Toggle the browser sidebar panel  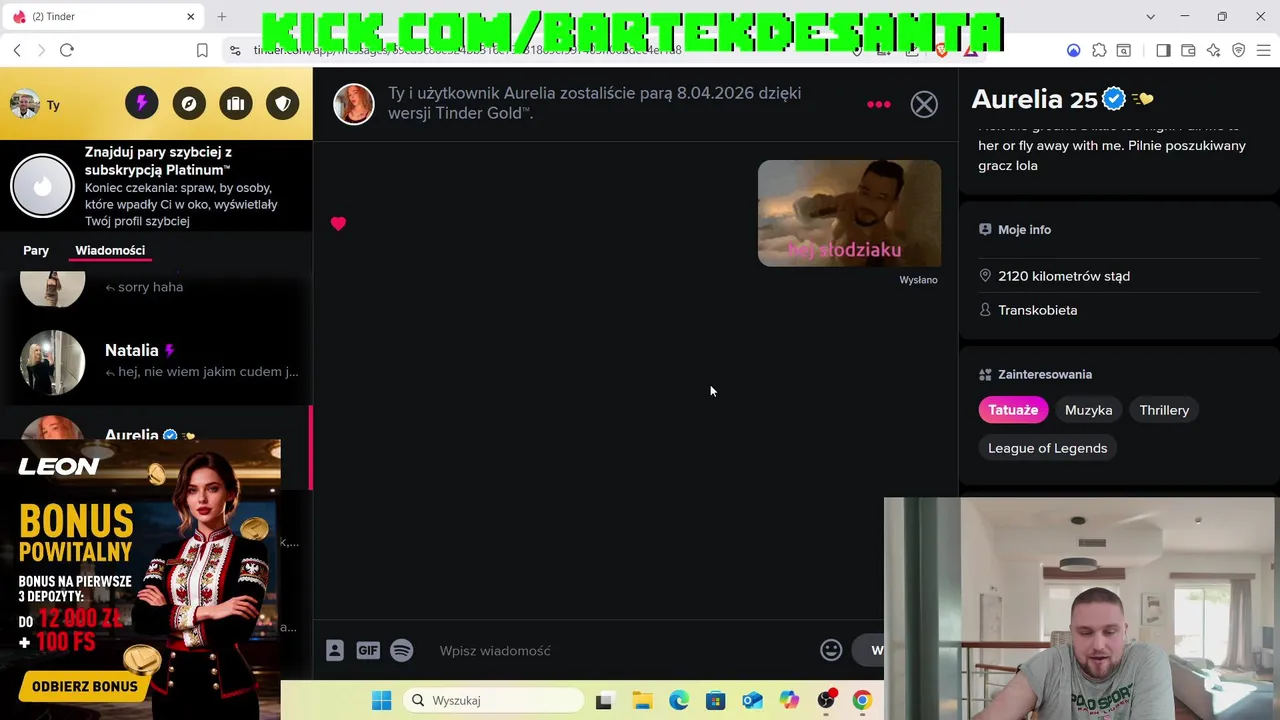pos(1163,50)
